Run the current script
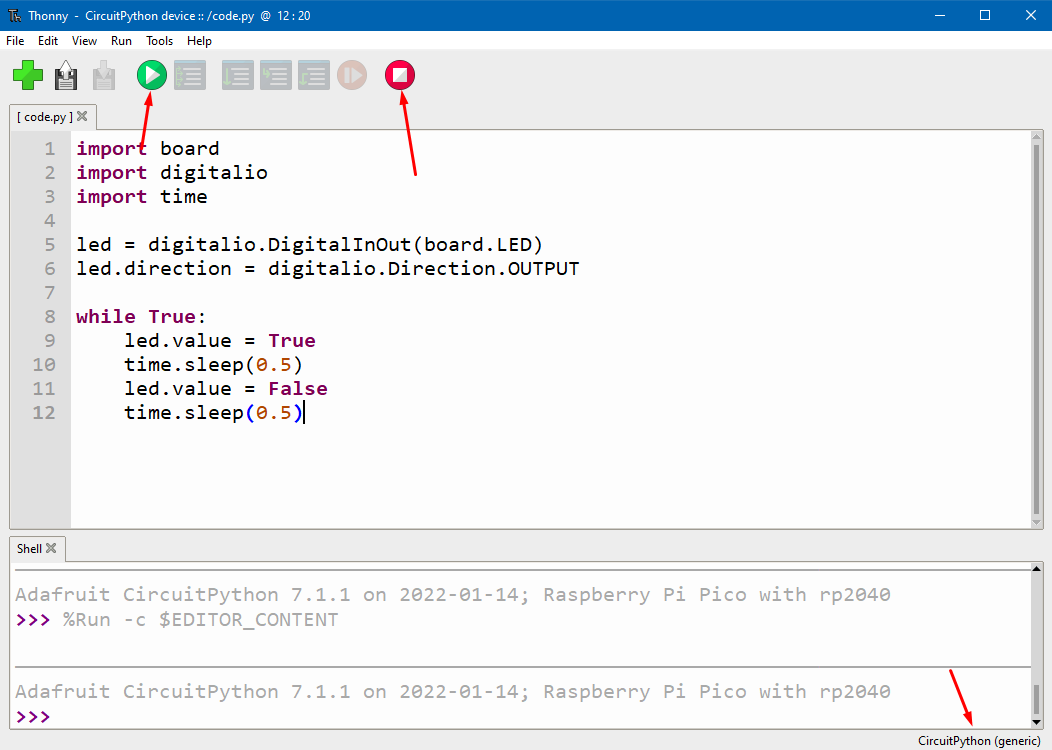Screen dimensions: 1052x750 click(x=151, y=74)
